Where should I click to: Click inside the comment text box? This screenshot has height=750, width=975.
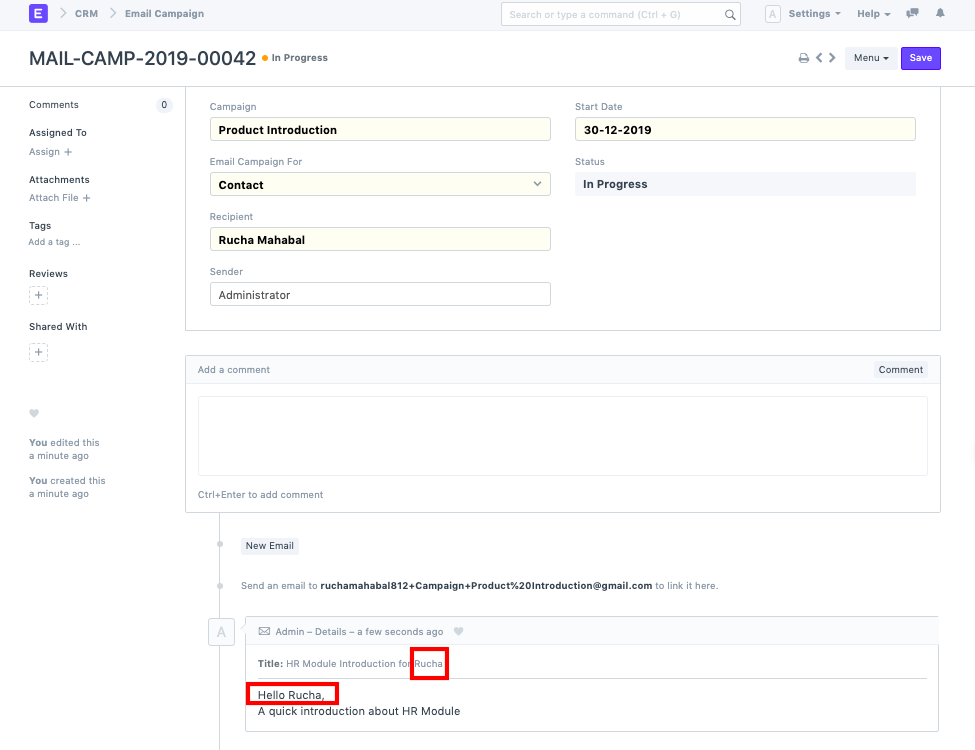coord(560,438)
